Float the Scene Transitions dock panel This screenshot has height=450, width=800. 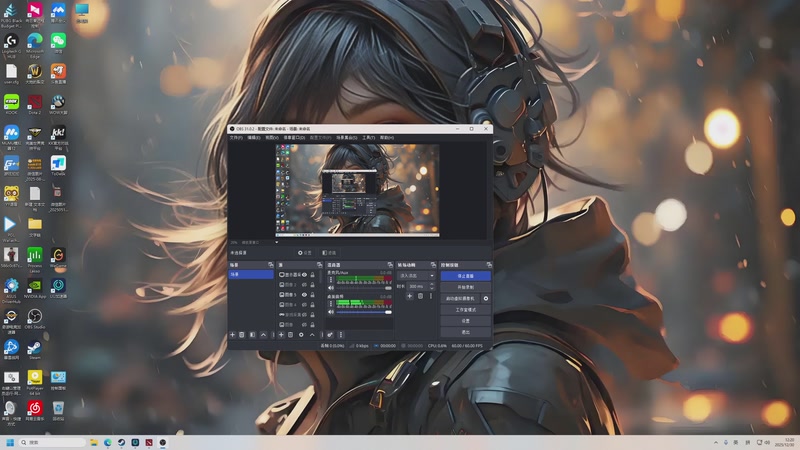pos(434,265)
